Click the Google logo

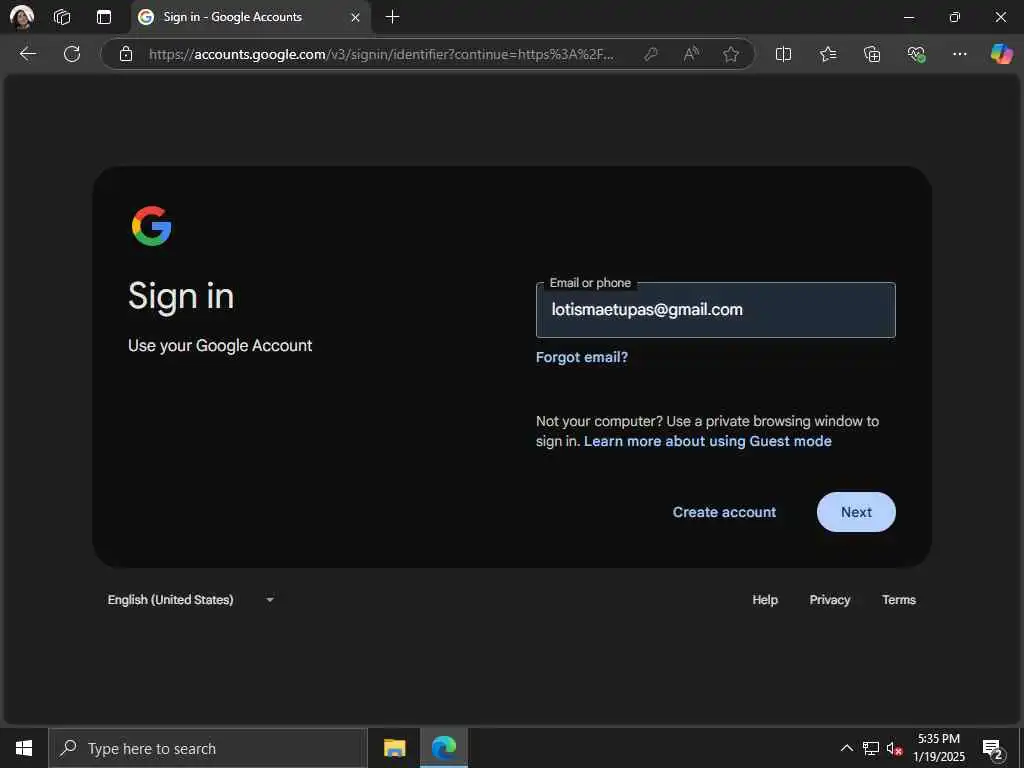point(152,226)
